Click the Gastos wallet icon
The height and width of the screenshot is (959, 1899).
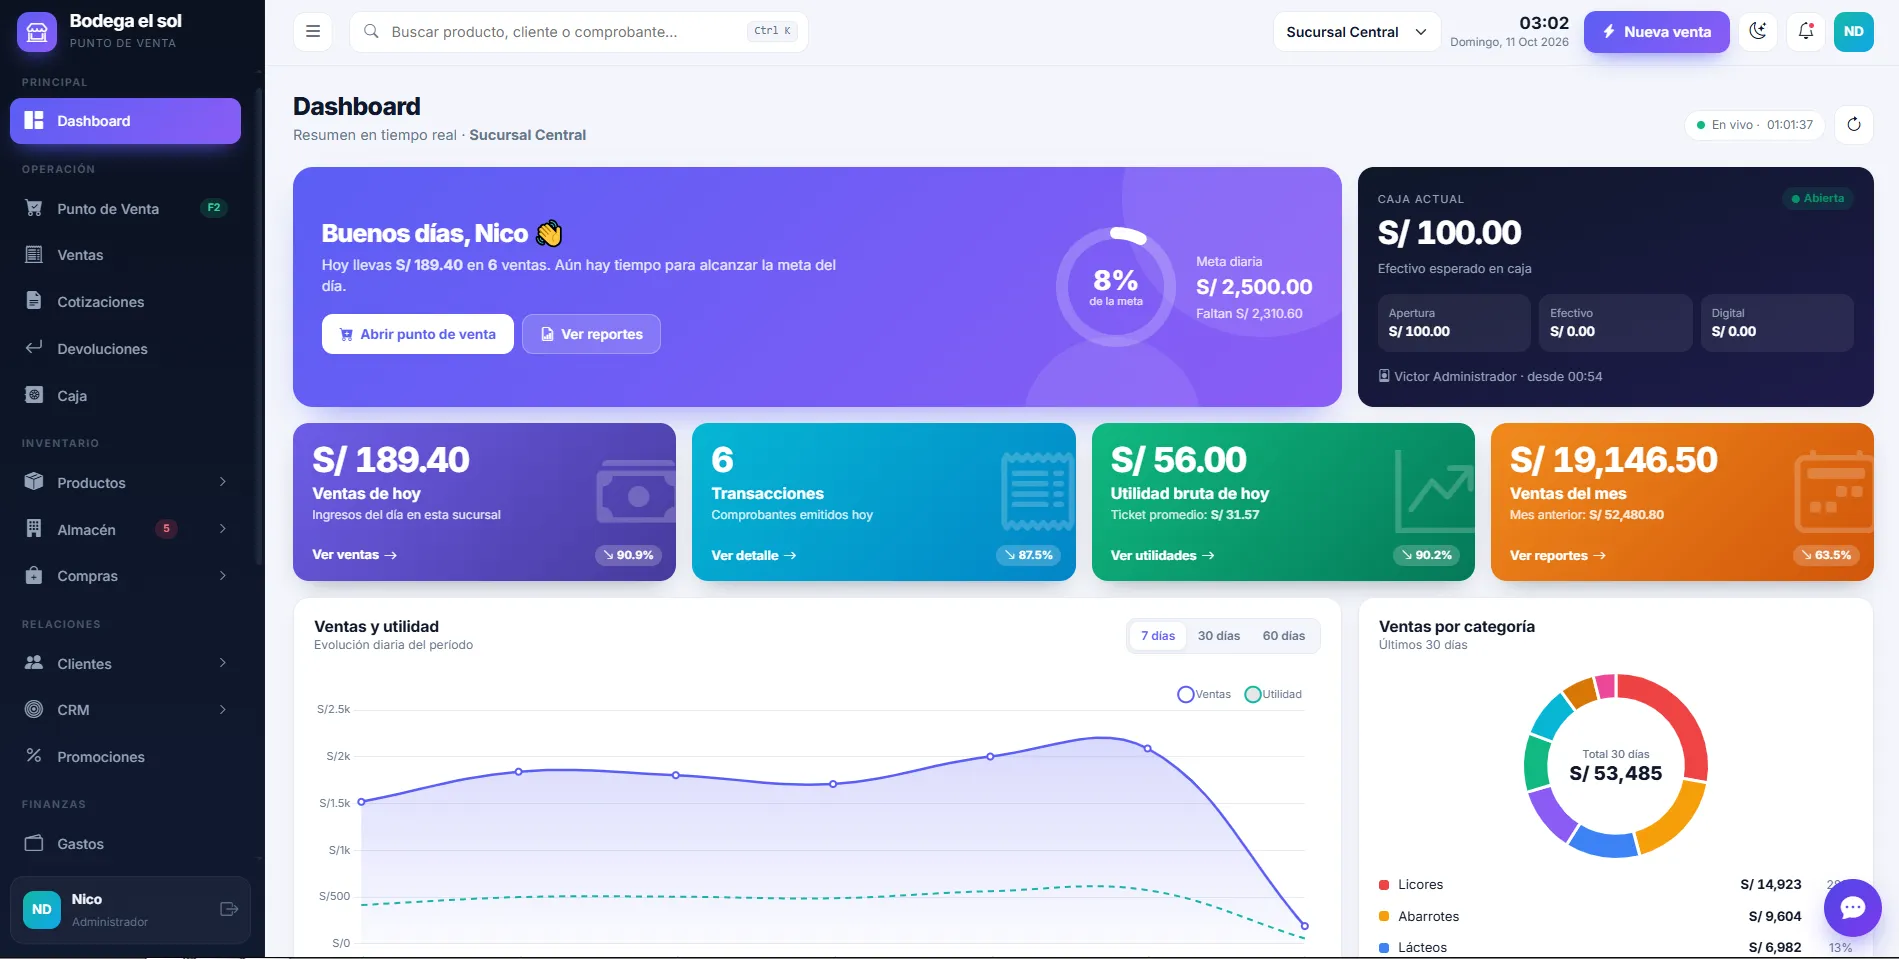tap(34, 843)
